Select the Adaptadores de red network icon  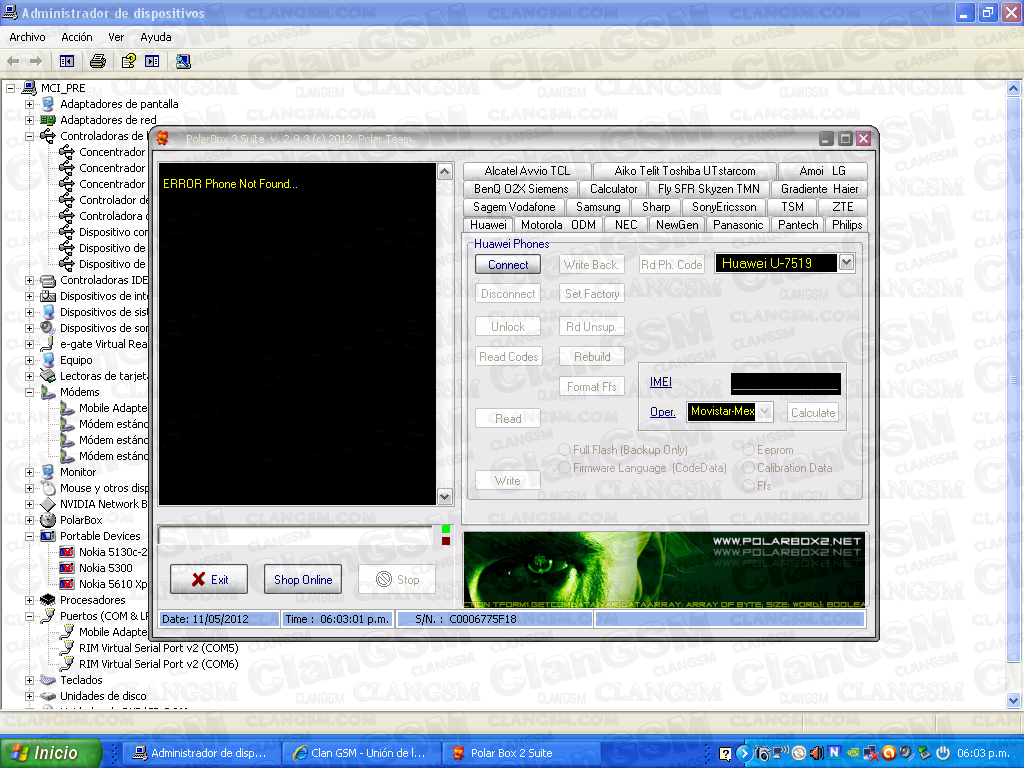point(48,120)
